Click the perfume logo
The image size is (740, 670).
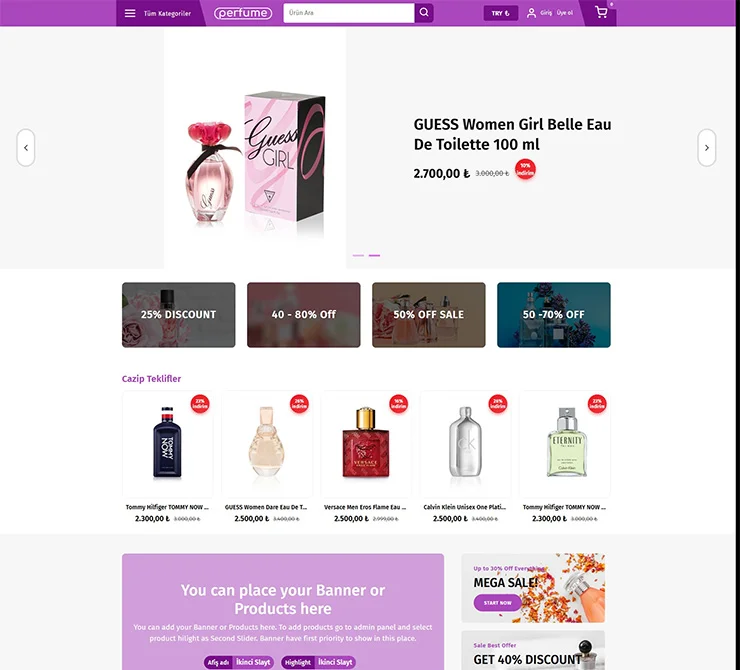tap(243, 13)
